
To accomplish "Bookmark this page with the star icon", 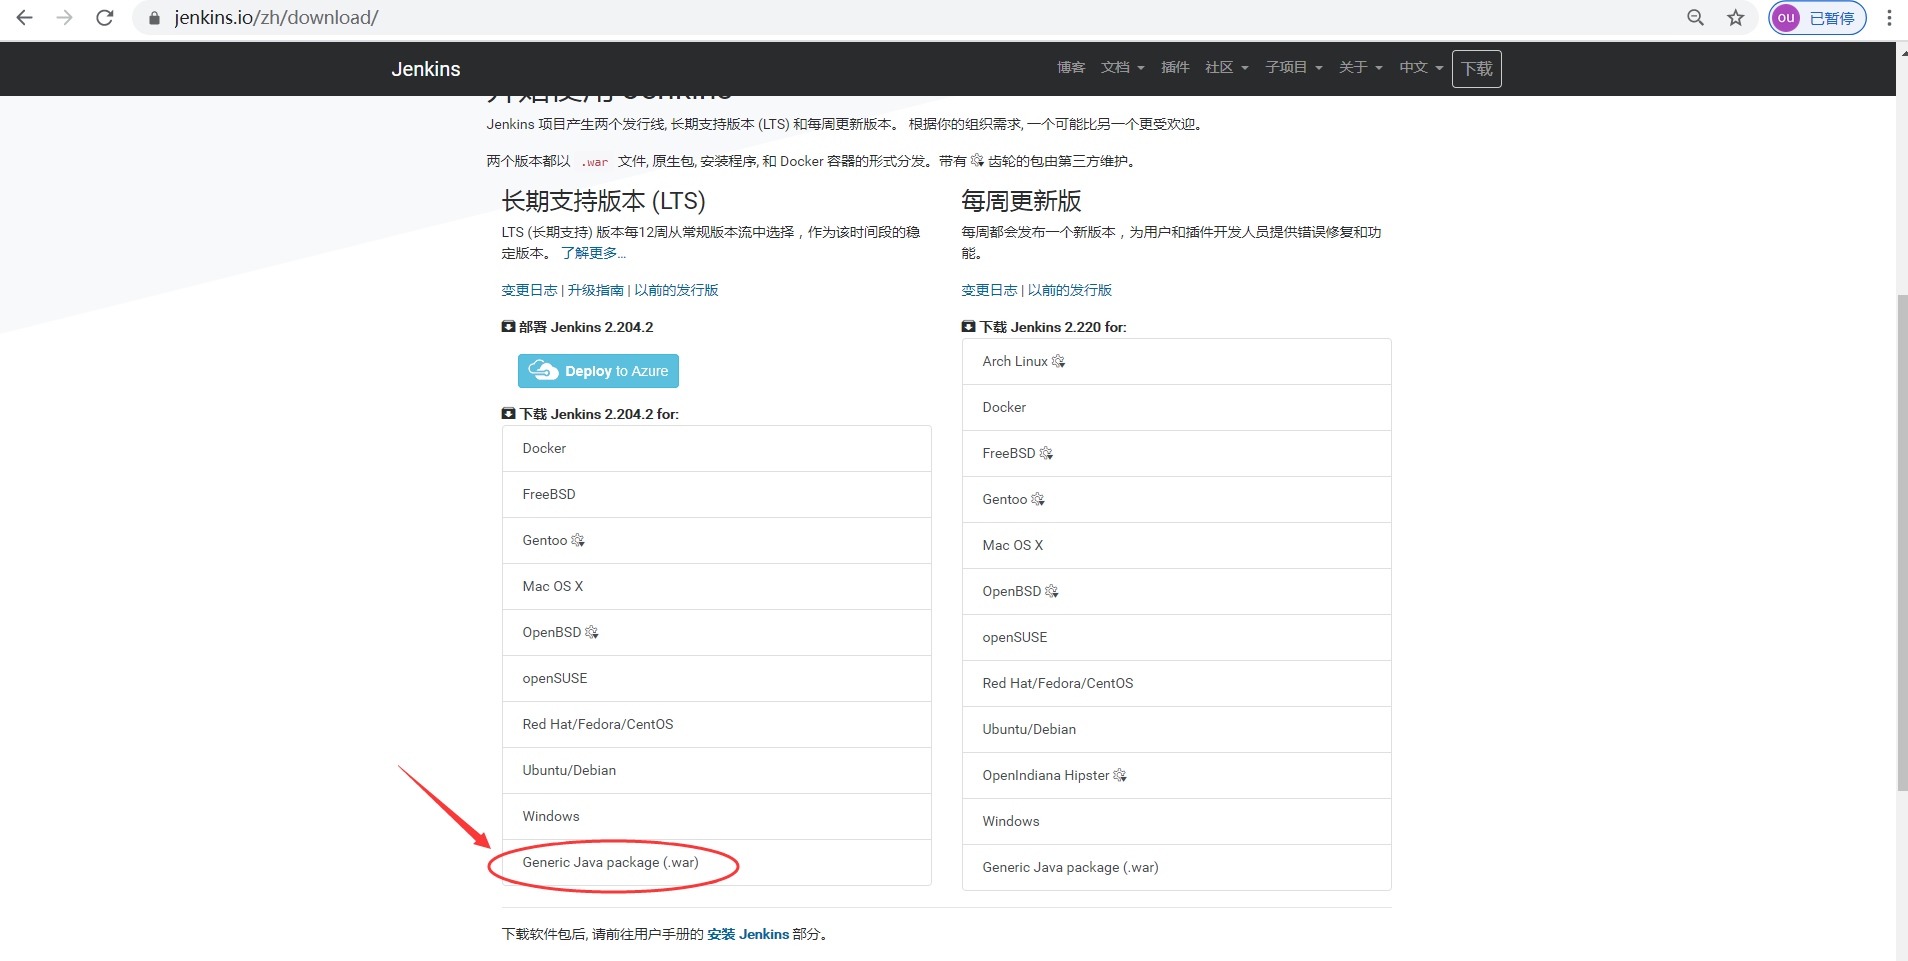I will pyautogui.click(x=1736, y=18).
